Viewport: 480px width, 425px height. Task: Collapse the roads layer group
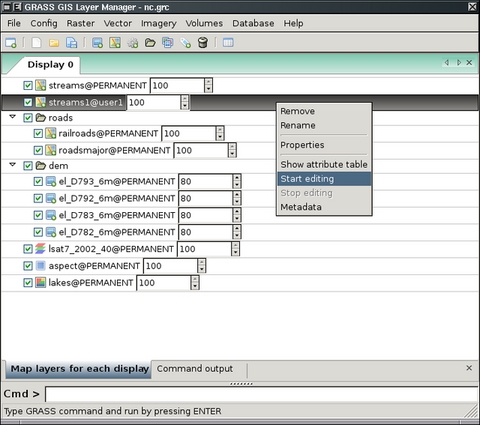point(13,117)
